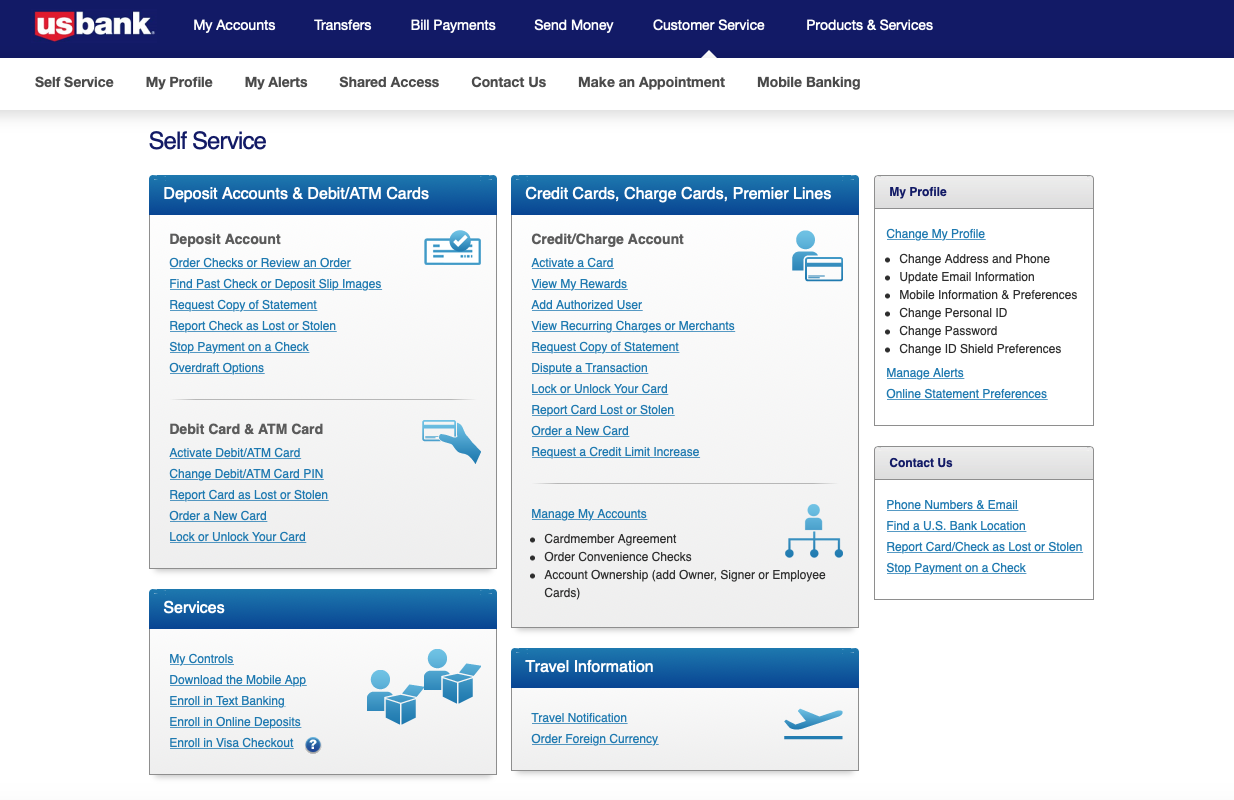The height and width of the screenshot is (800, 1234).
Task: Click the US Bank logo
Action: pyautogui.click(x=94, y=25)
